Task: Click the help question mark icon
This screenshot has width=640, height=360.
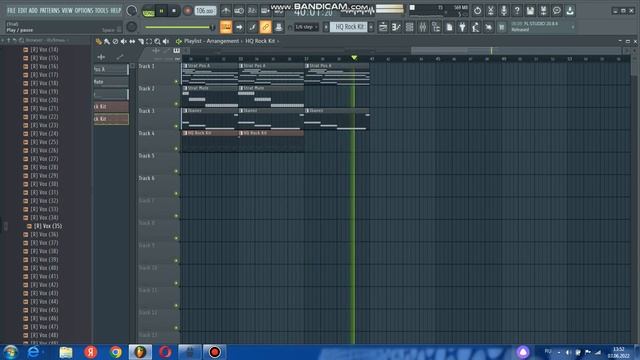Action: [x=517, y=11]
